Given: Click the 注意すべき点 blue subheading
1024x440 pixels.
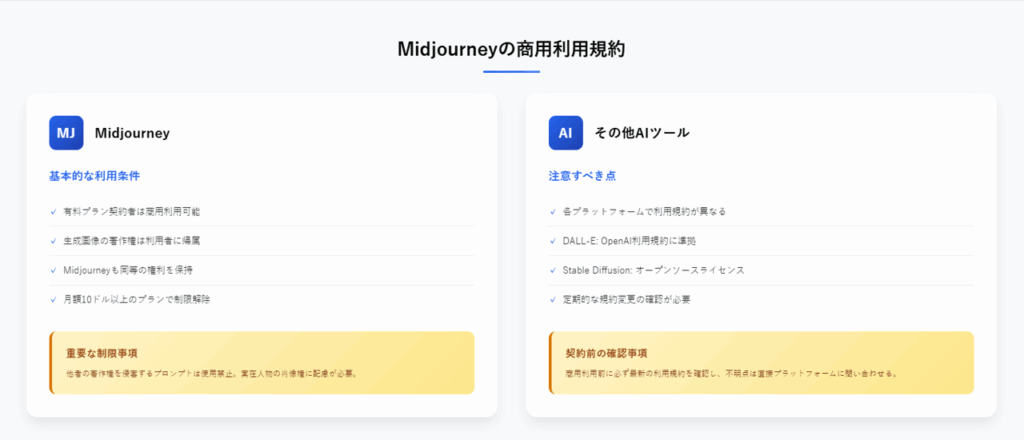Looking at the screenshot, I should coord(583,176).
